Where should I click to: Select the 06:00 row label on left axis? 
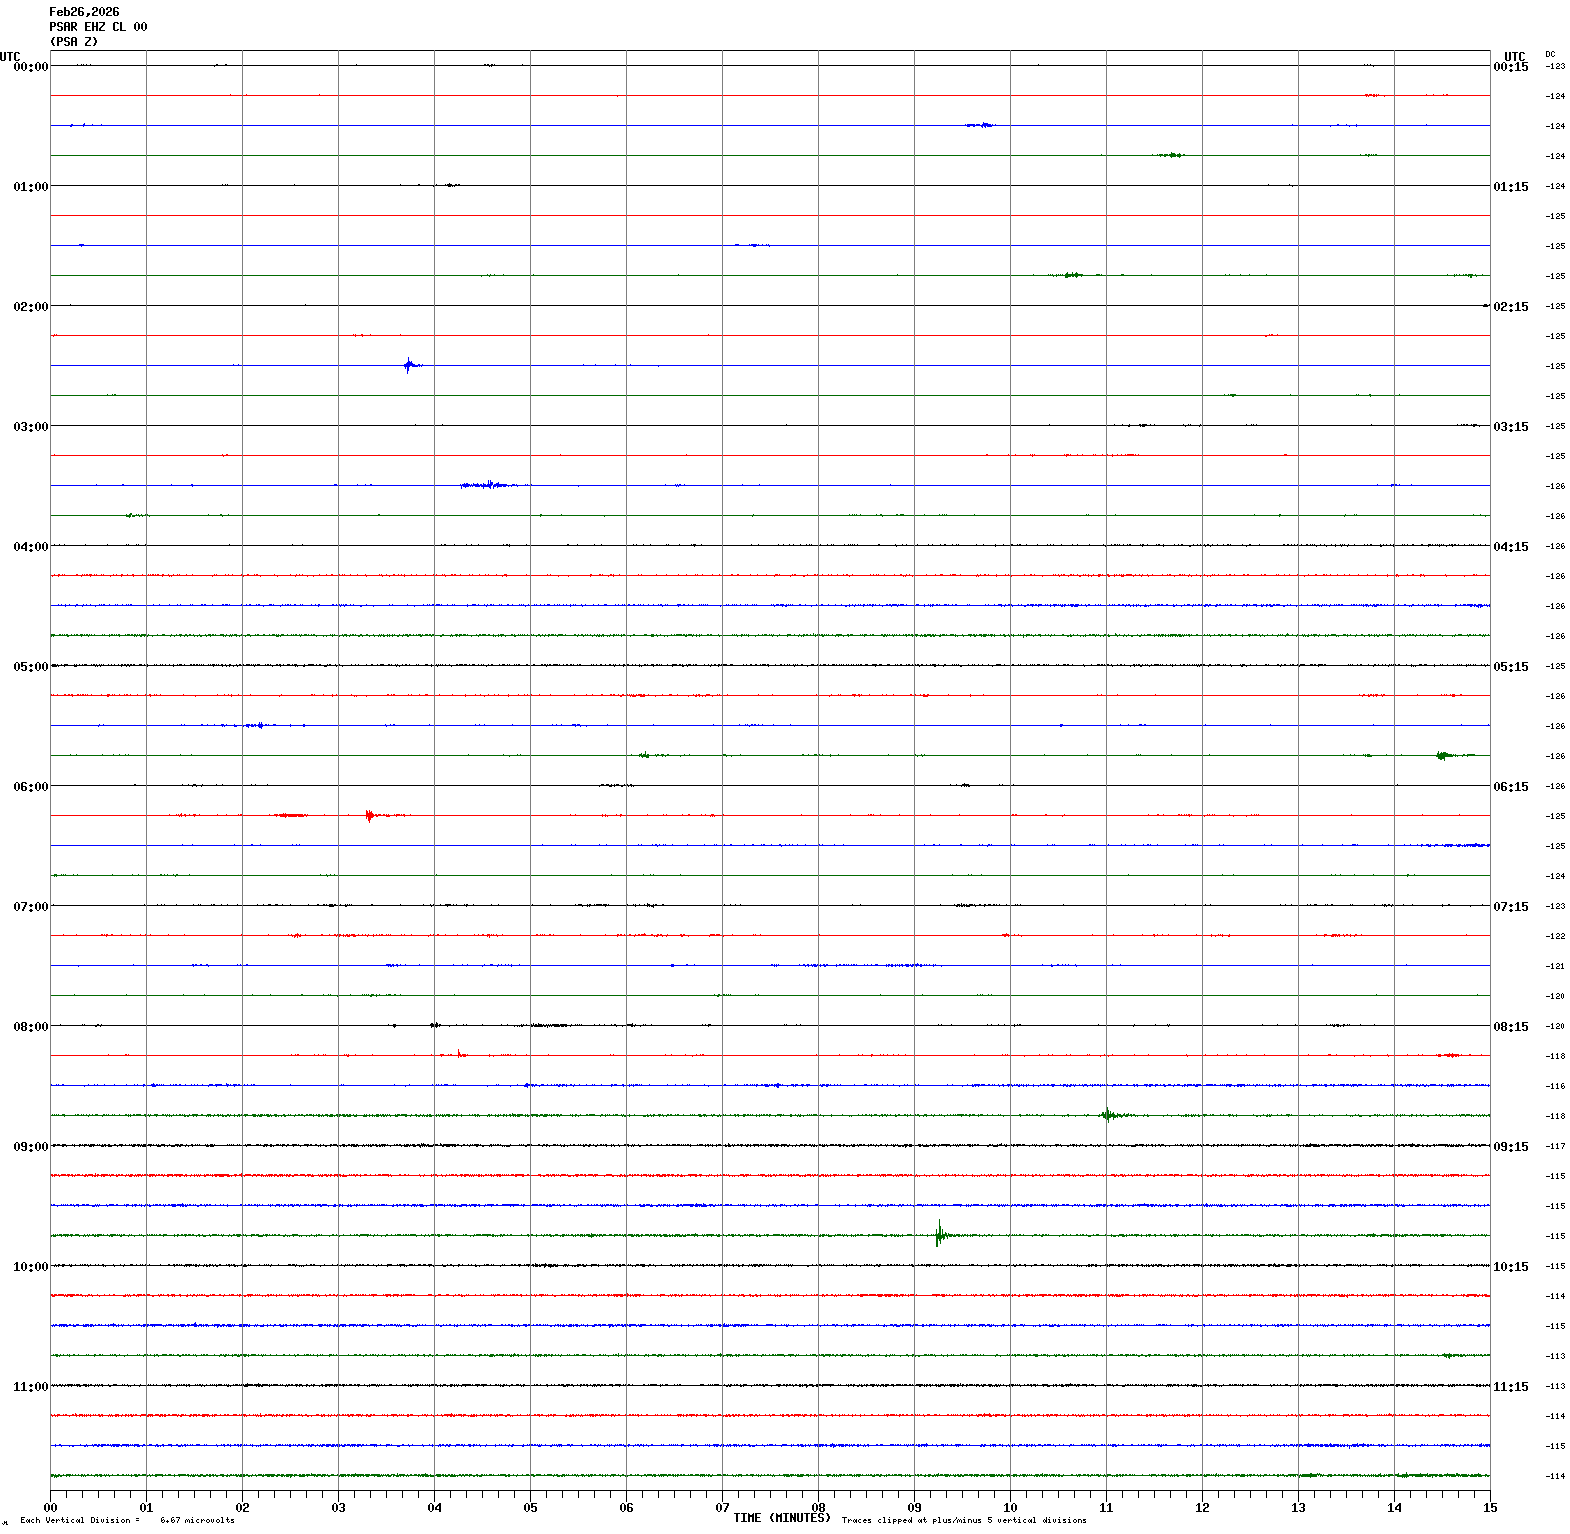click(30, 787)
